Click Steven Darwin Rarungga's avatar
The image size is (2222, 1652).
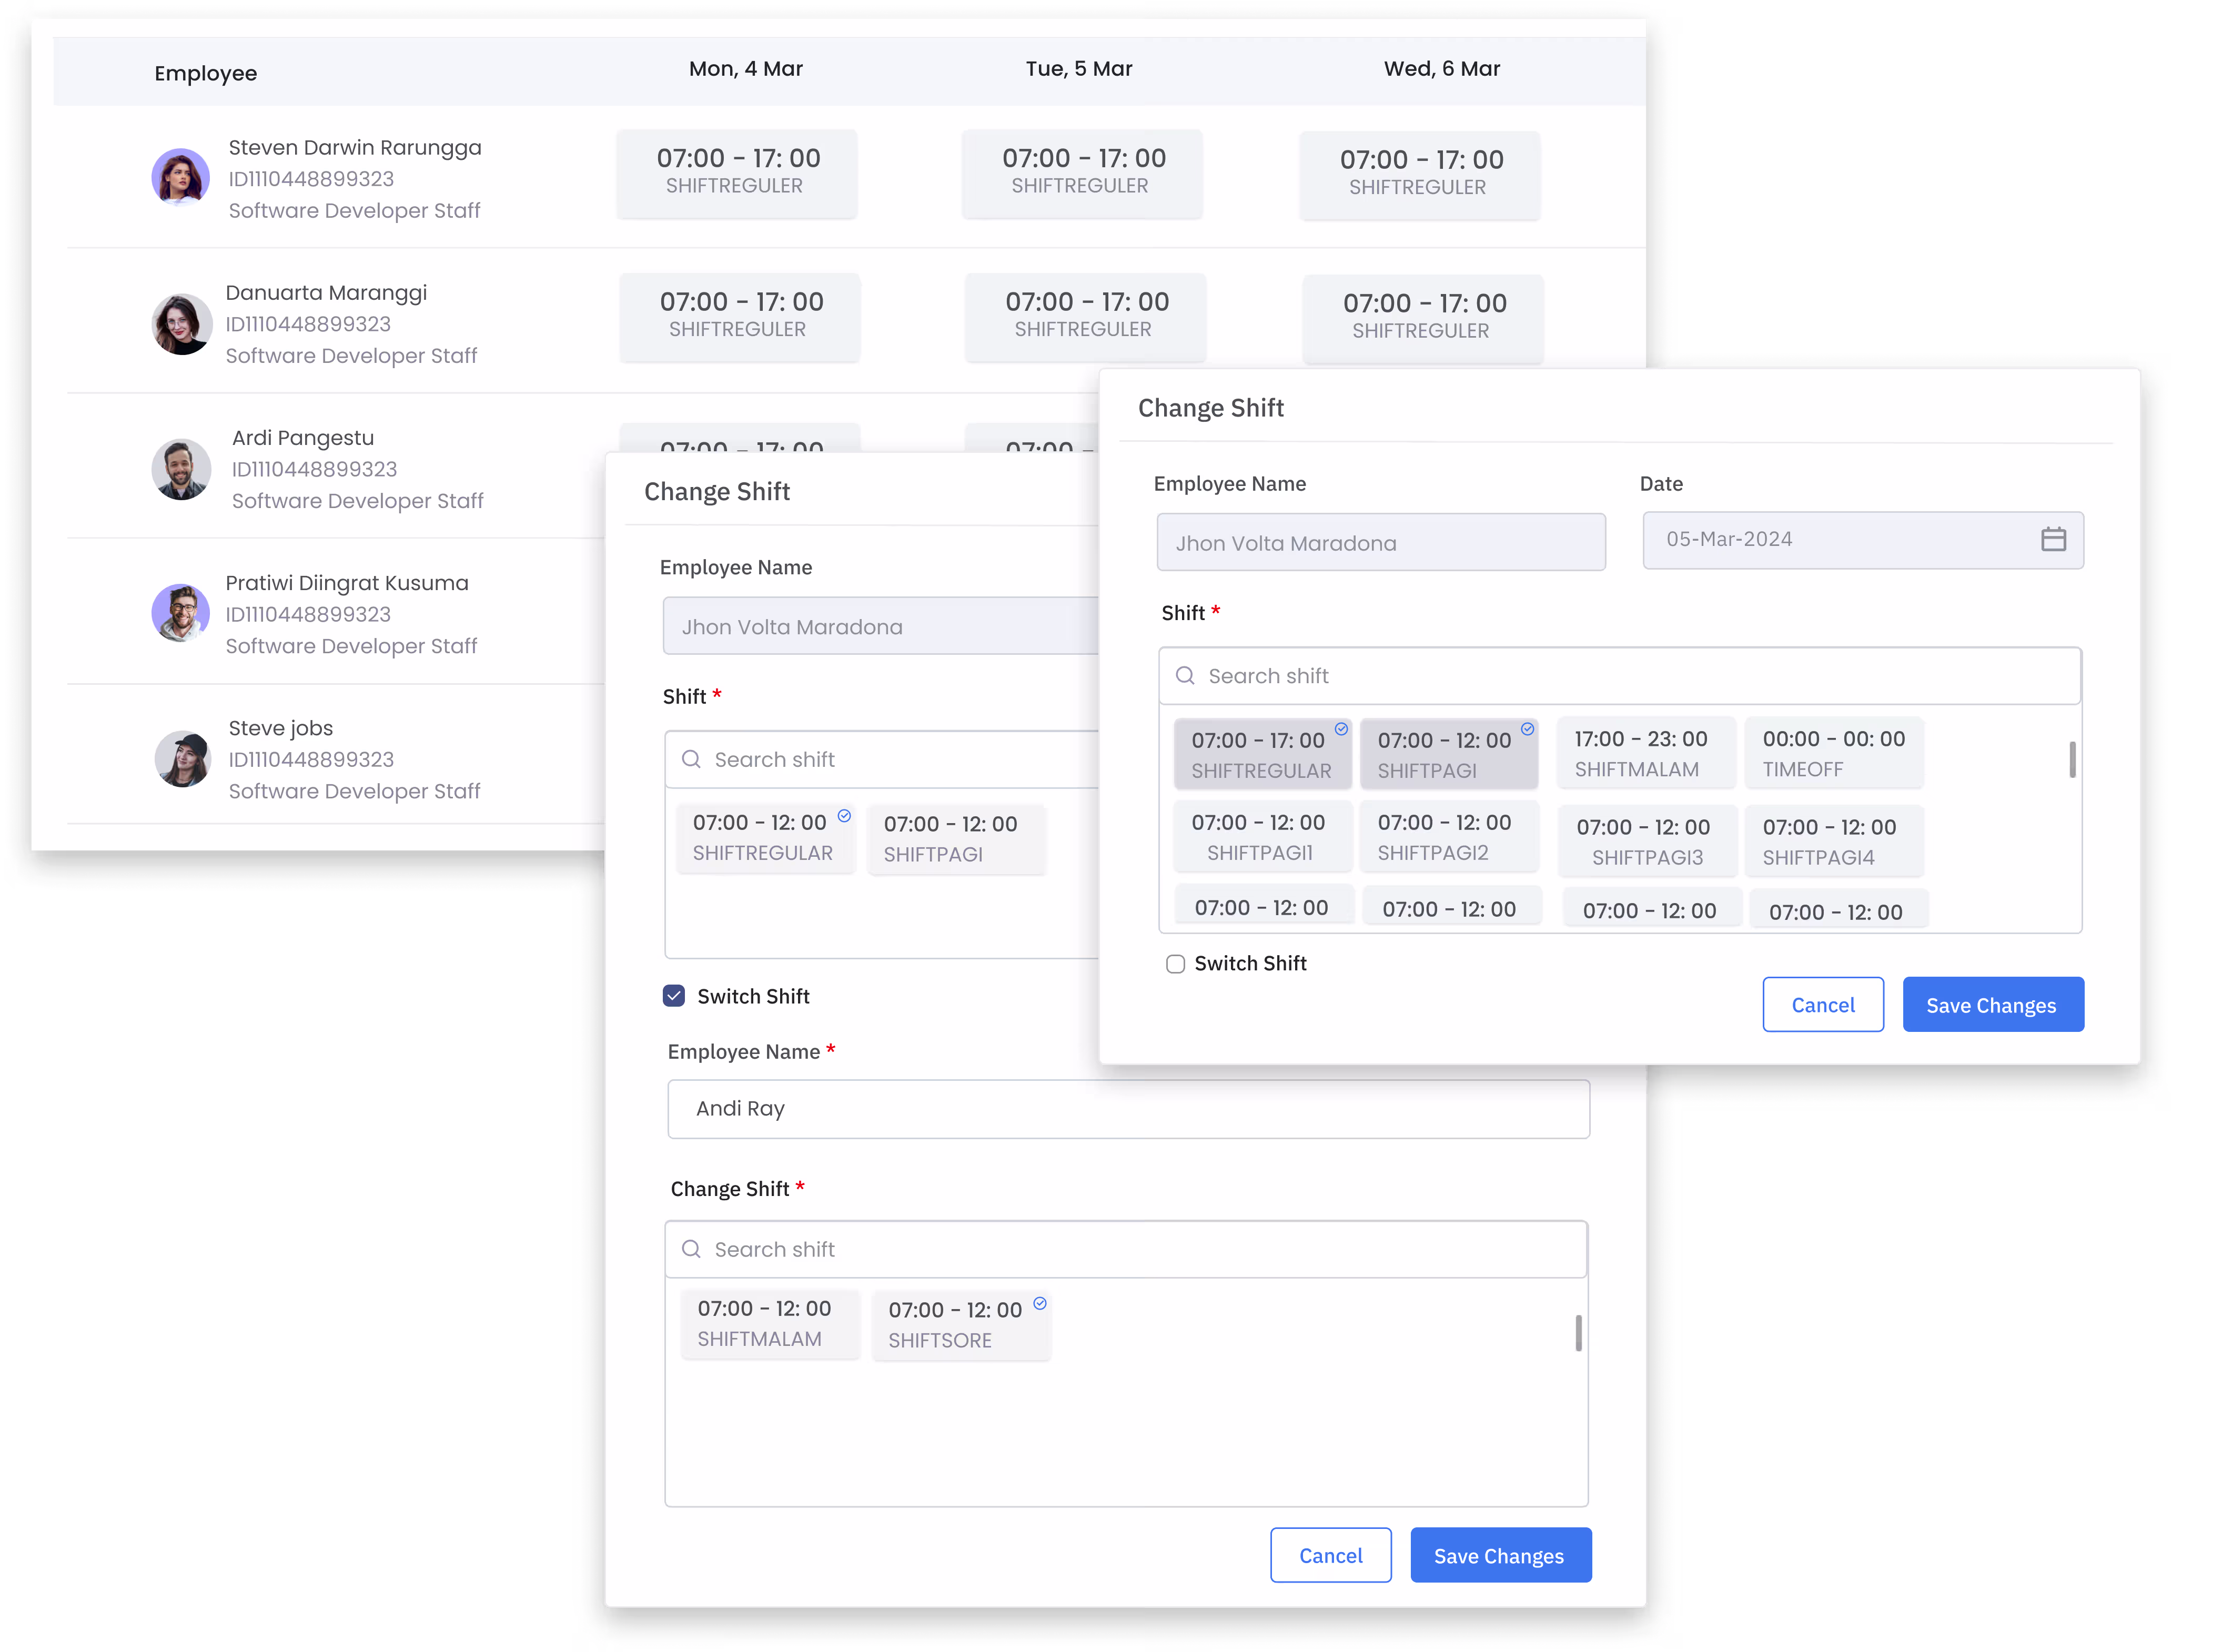[180, 177]
